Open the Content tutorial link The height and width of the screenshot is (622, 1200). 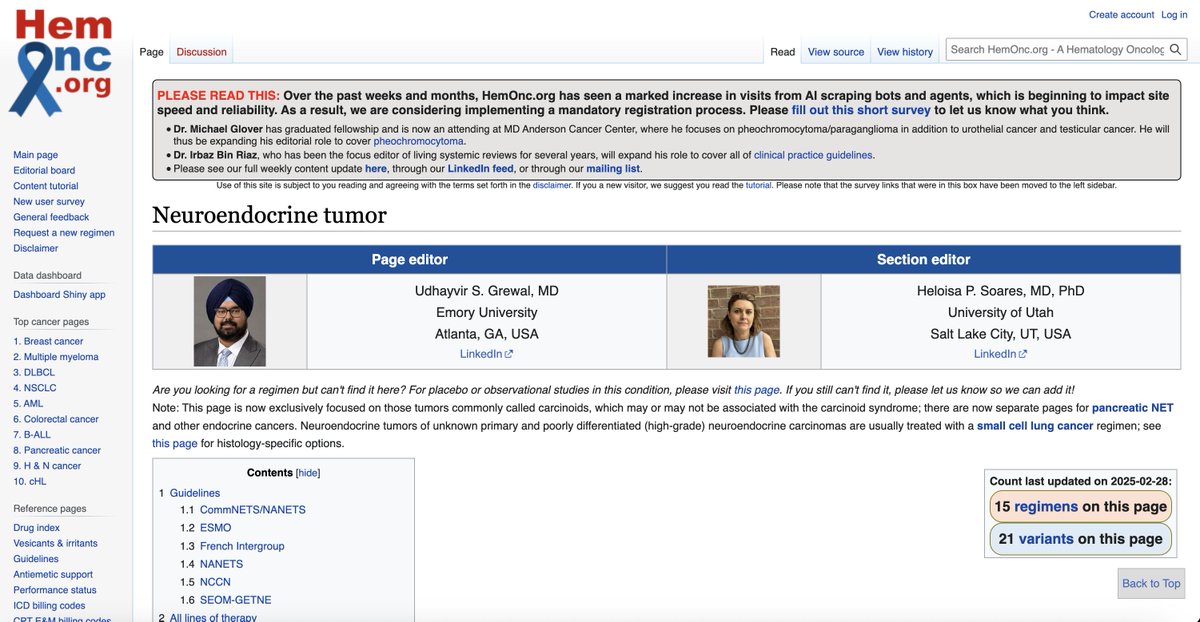pyautogui.click(x=46, y=186)
